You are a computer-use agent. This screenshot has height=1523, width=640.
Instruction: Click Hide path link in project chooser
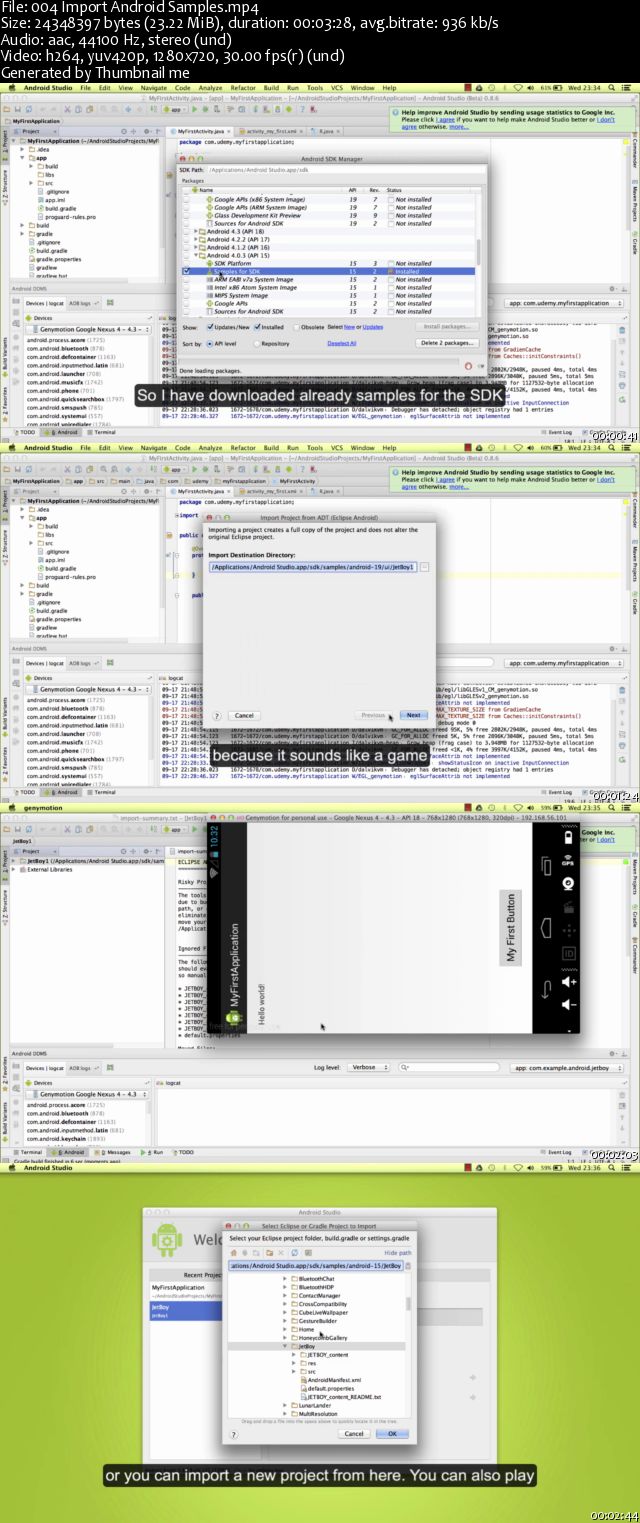click(x=397, y=1253)
